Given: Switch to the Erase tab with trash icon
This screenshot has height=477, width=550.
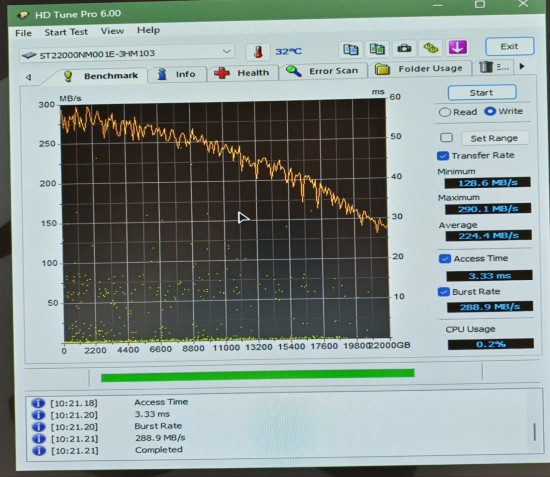Looking at the screenshot, I should (494, 67).
